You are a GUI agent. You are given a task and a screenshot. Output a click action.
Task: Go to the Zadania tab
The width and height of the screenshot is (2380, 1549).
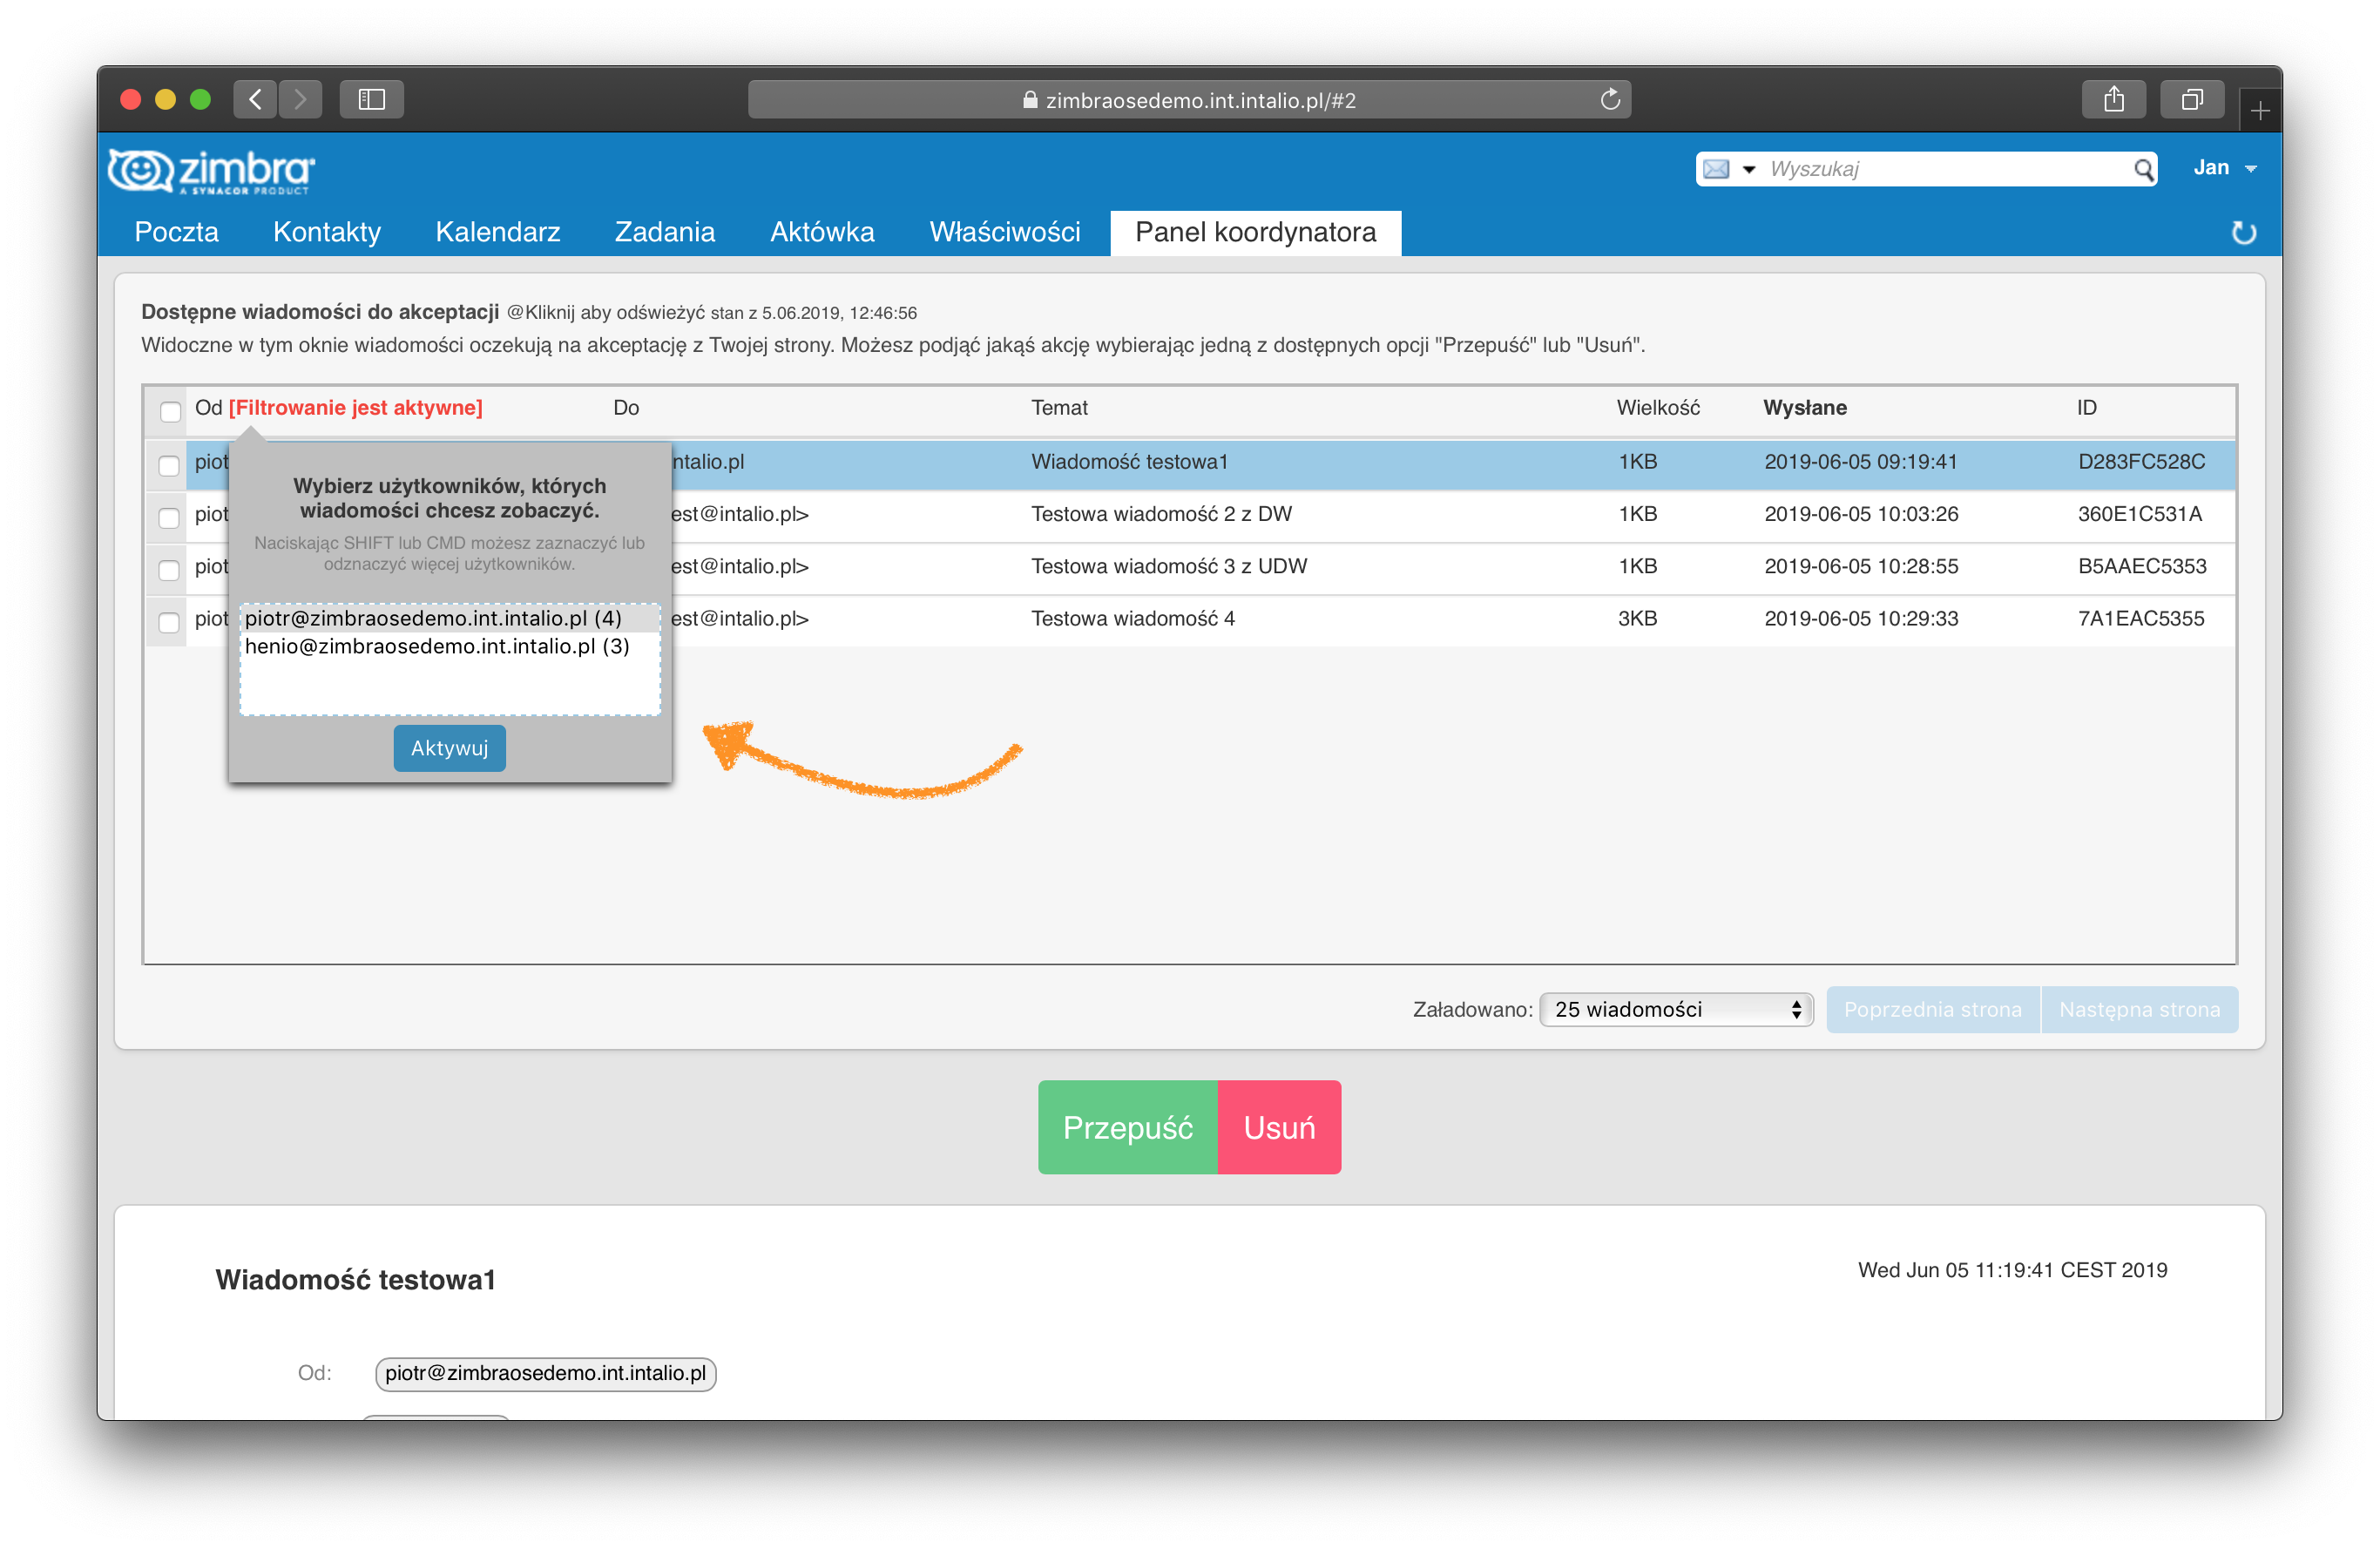coord(664,232)
